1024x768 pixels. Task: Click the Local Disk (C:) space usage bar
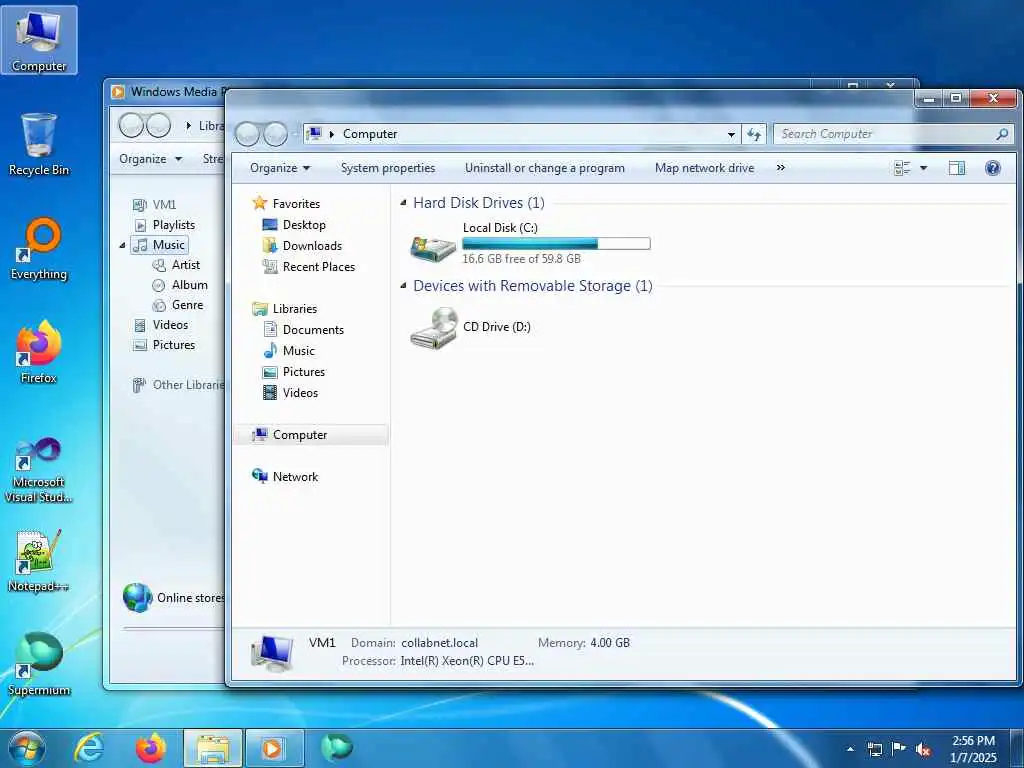pyautogui.click(x=556, y=244)
